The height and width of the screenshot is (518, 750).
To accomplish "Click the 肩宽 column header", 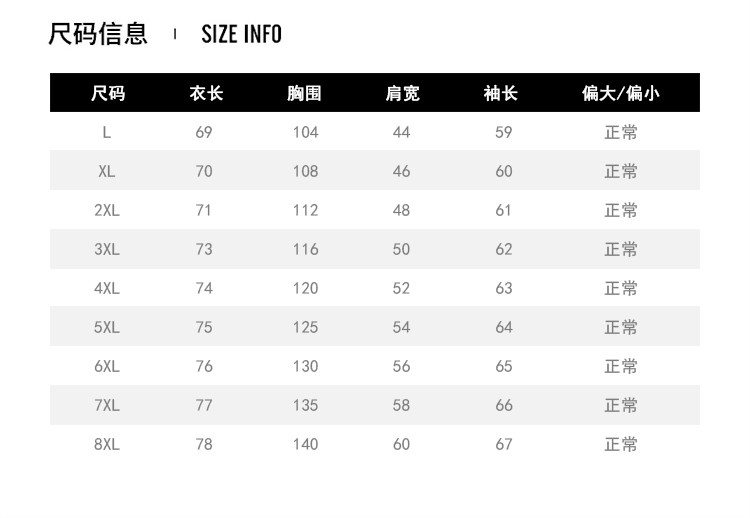I will [x=402, y=94].
